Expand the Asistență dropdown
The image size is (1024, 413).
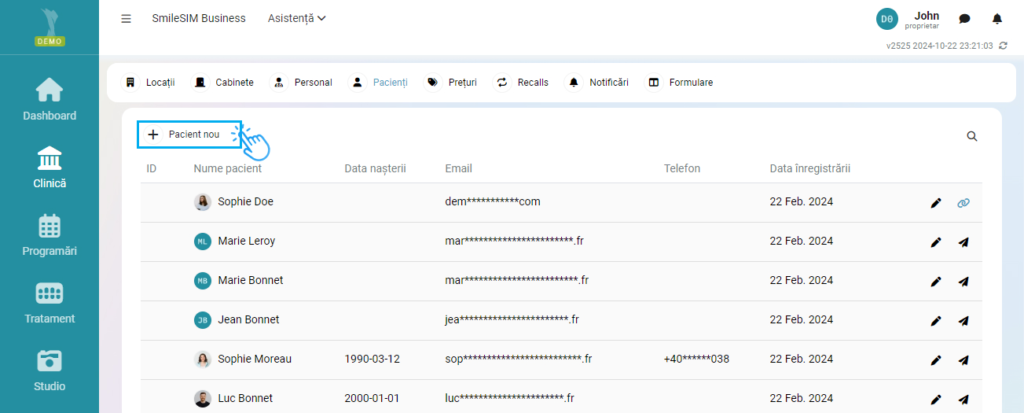[x=297, y=18]
